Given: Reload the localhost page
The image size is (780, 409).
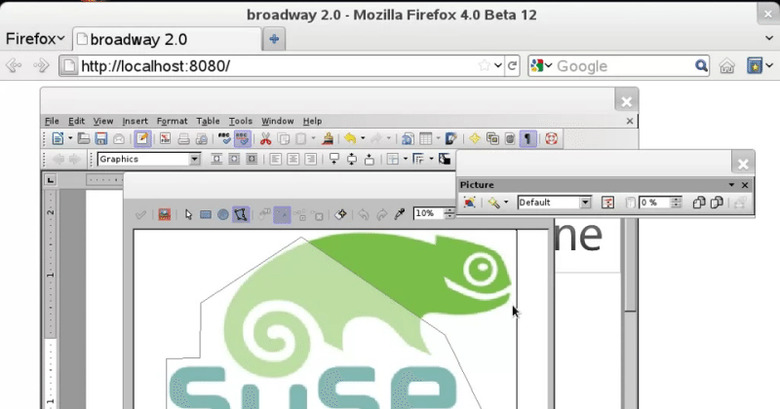Looking at the screenshot, I should click(x=512, y=66).
